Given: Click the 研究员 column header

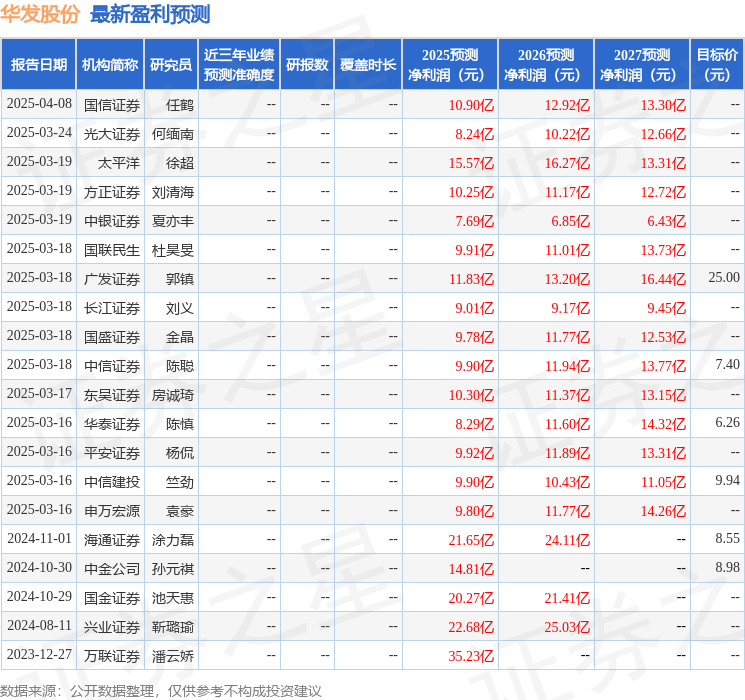Looking at the screenshot, I should coord(171,65).
